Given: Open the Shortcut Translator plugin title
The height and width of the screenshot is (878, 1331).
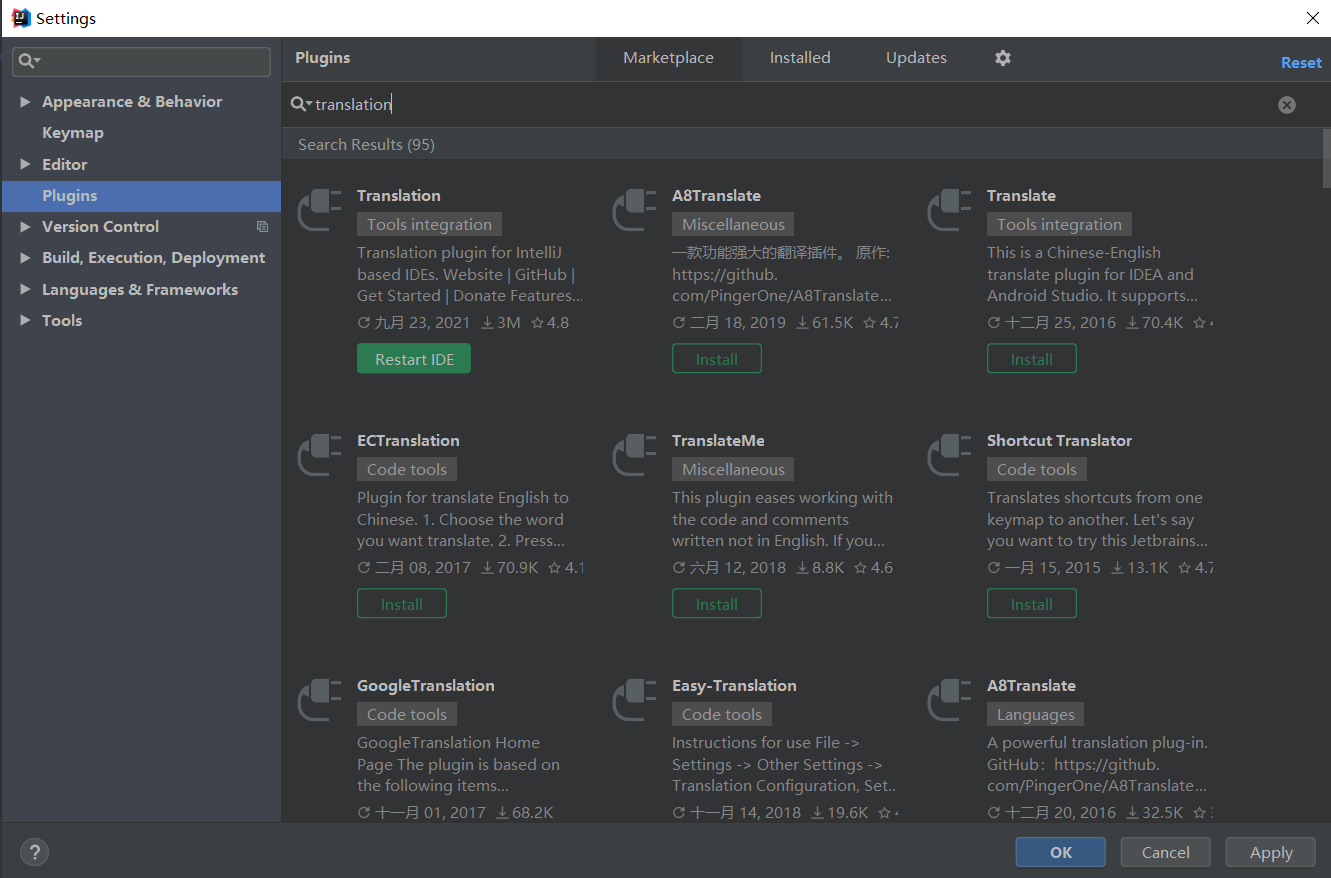Looking at the screenshot, I should click(x=1059, y=441).
